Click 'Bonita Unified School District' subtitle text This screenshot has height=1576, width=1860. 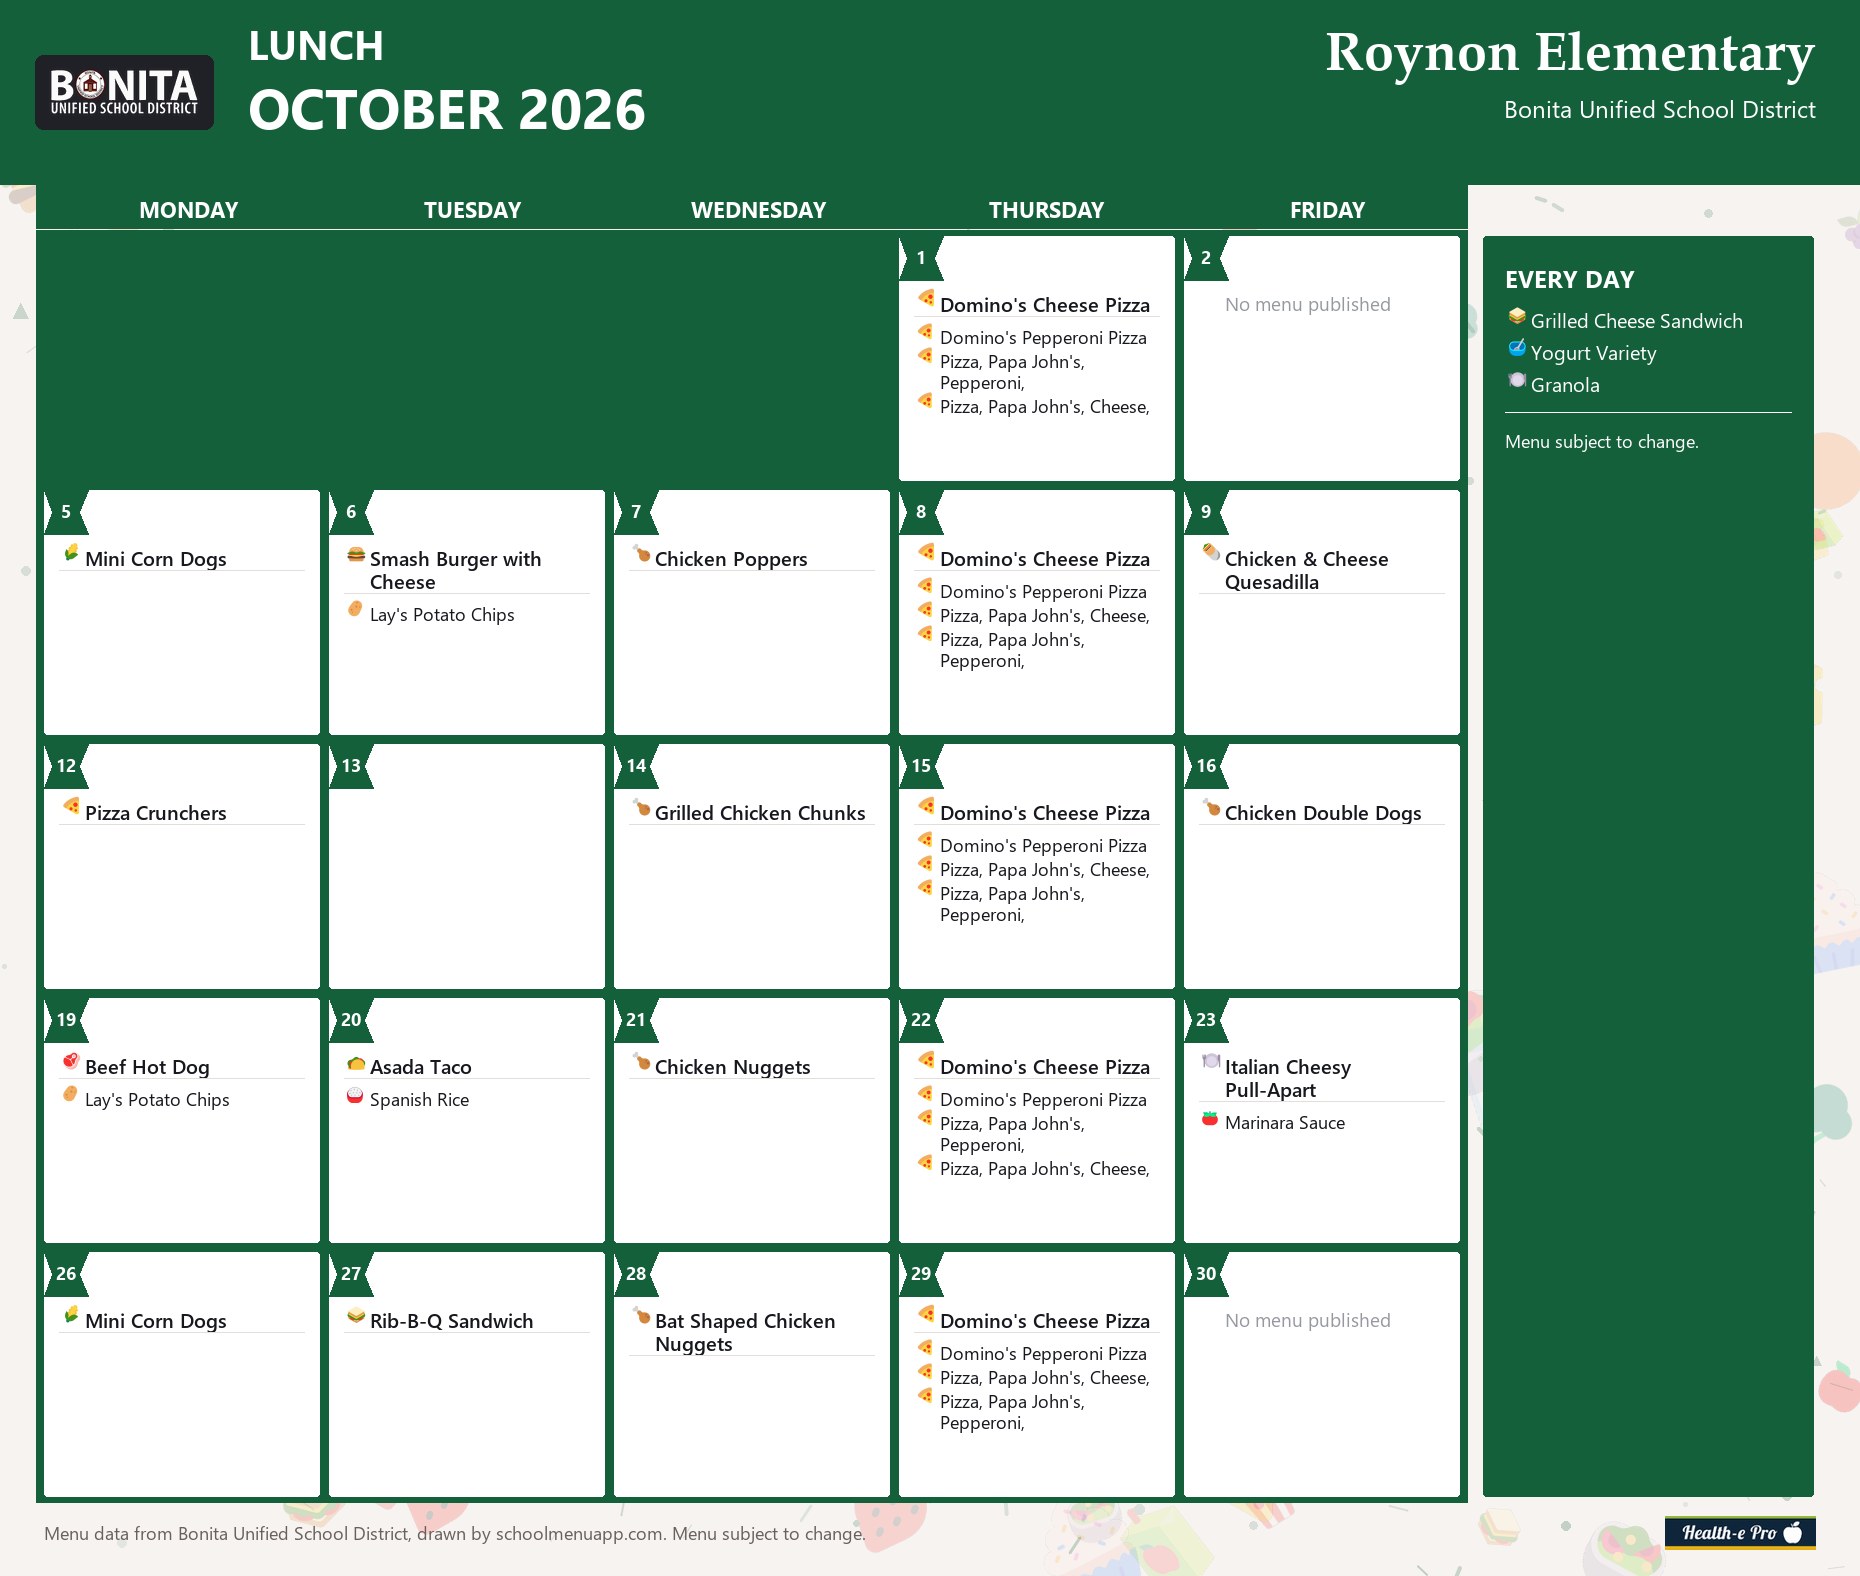click(1659, 110)
